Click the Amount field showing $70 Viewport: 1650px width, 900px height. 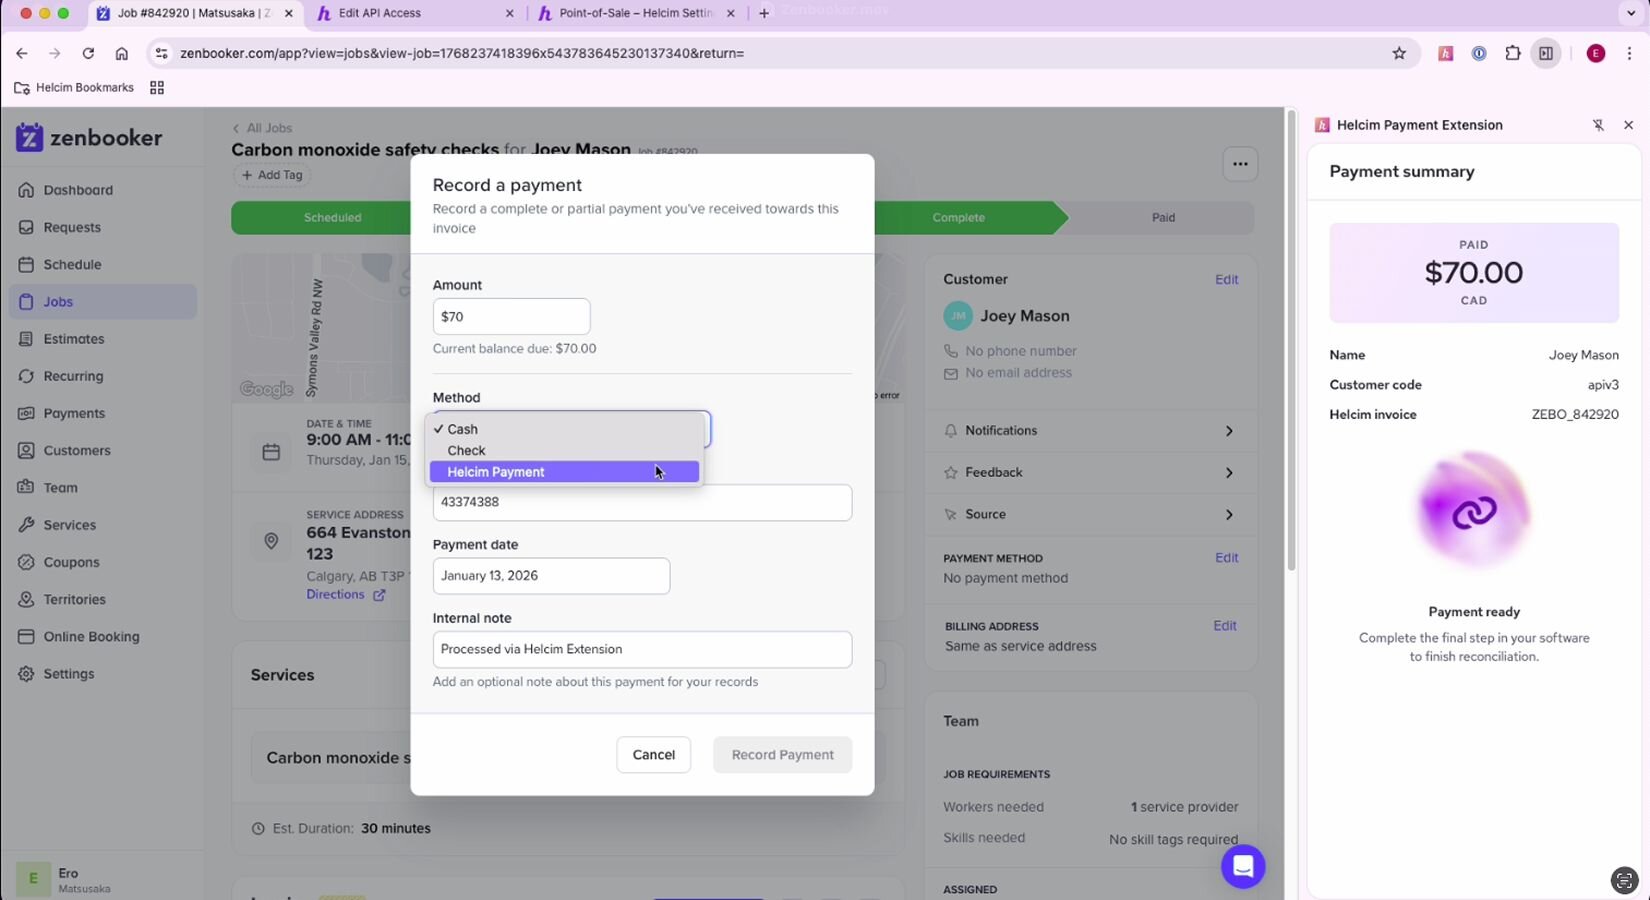511,317
